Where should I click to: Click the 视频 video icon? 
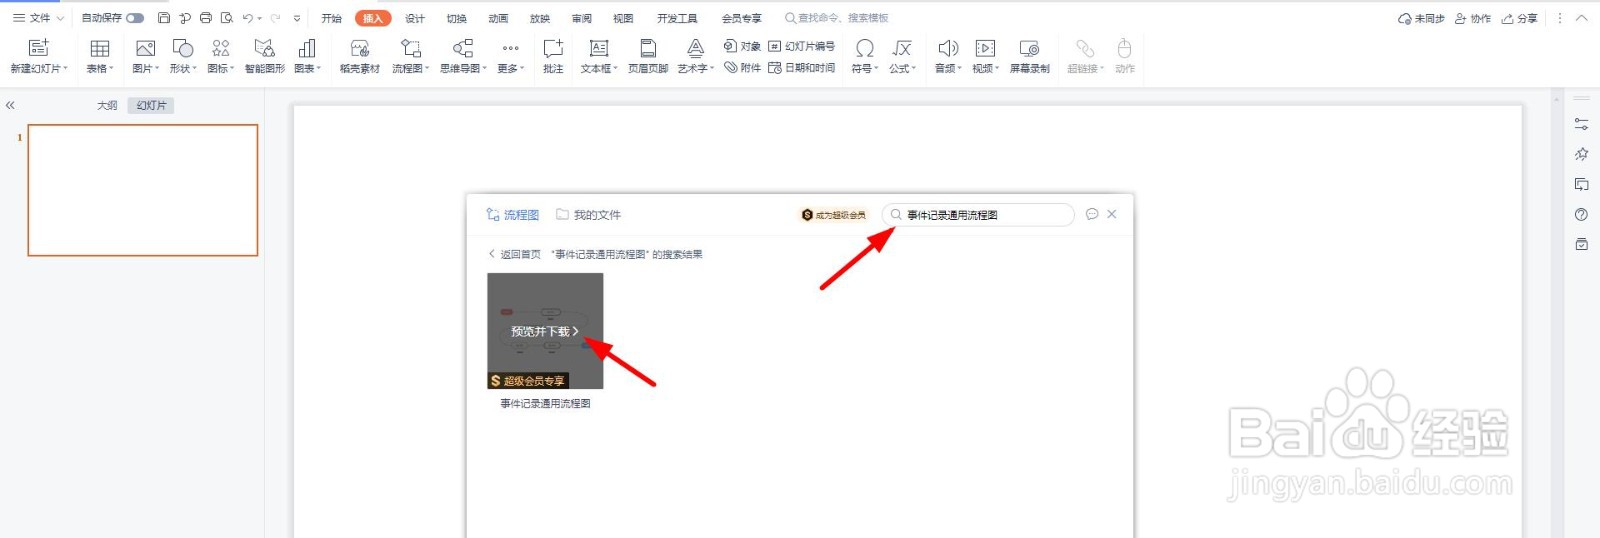985,48
